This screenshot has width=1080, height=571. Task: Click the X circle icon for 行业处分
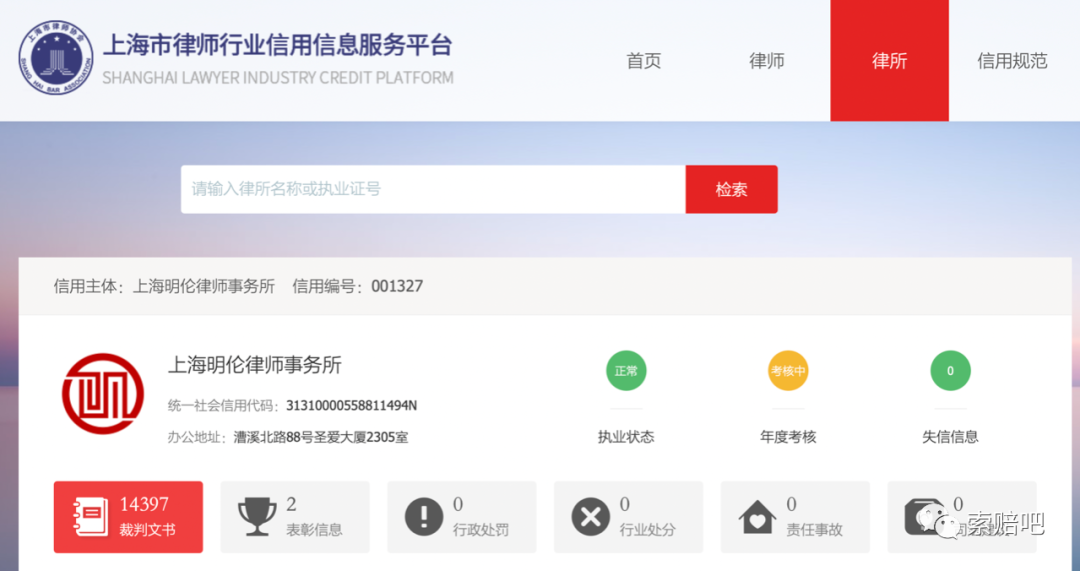[x=590, y=517]
